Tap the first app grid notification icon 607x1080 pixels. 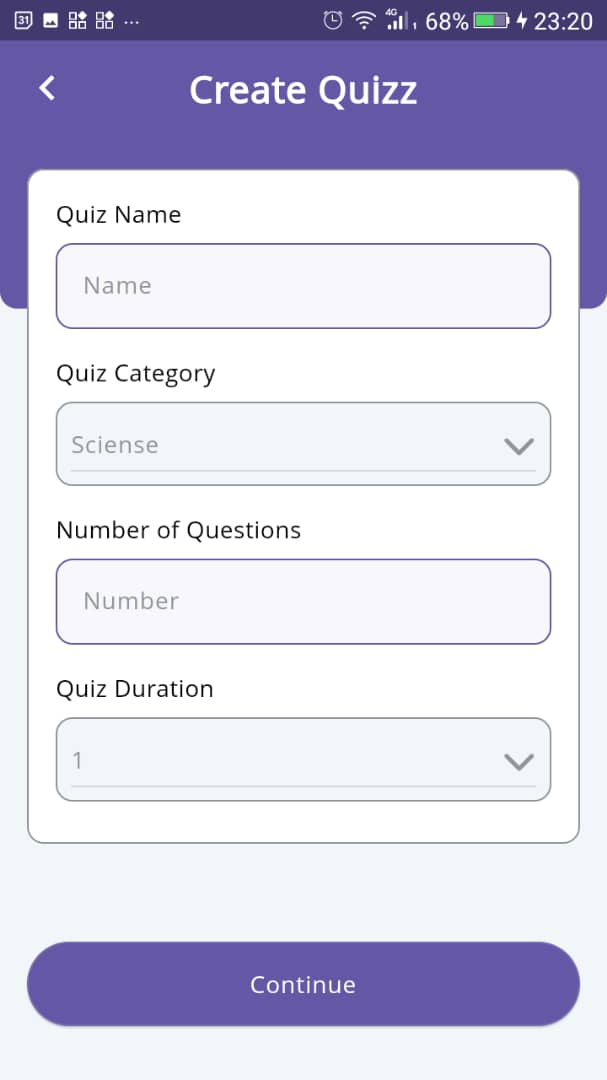tap(76, 19)
